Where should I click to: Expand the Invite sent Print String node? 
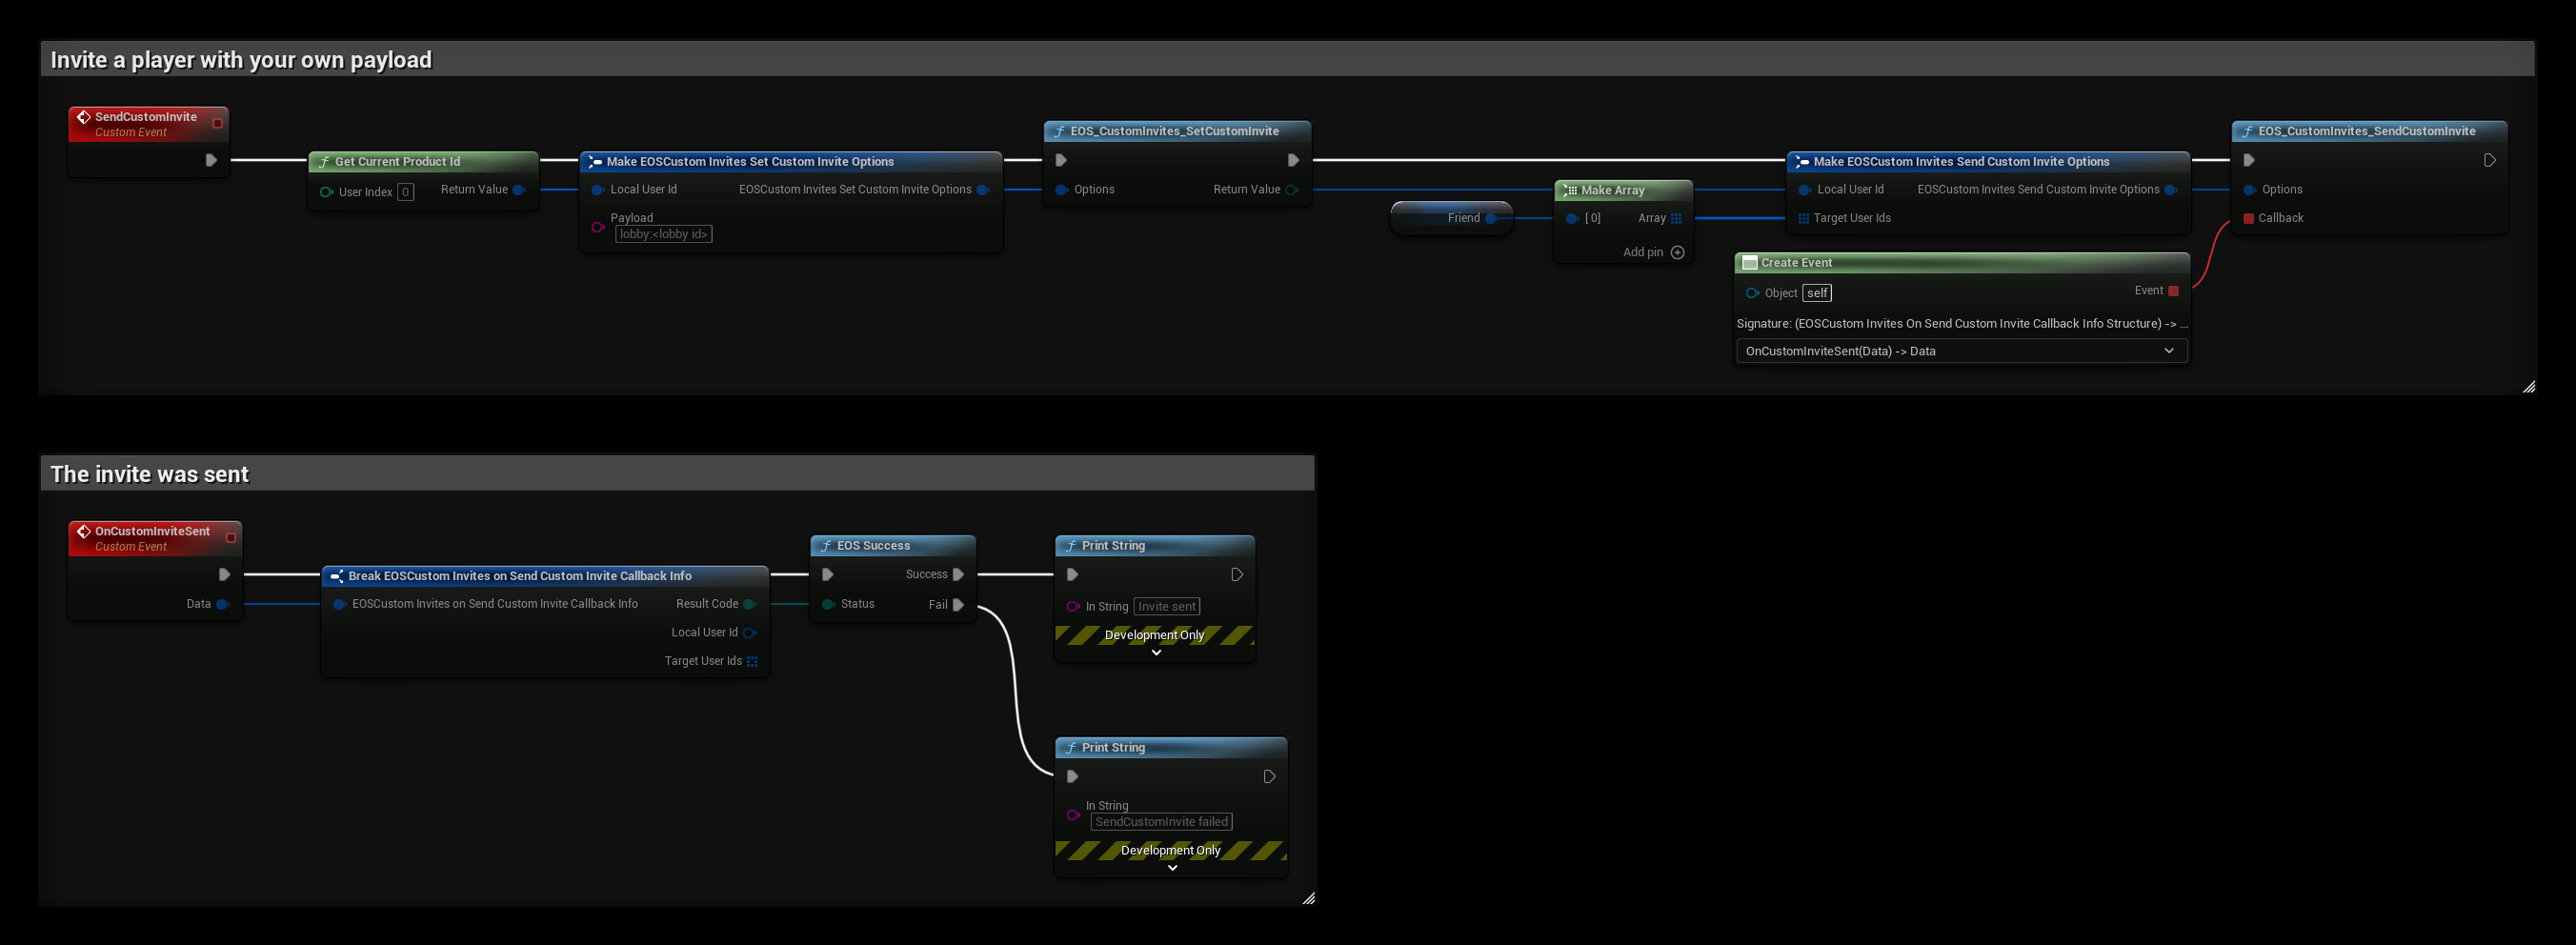(x=1156, y=653)
